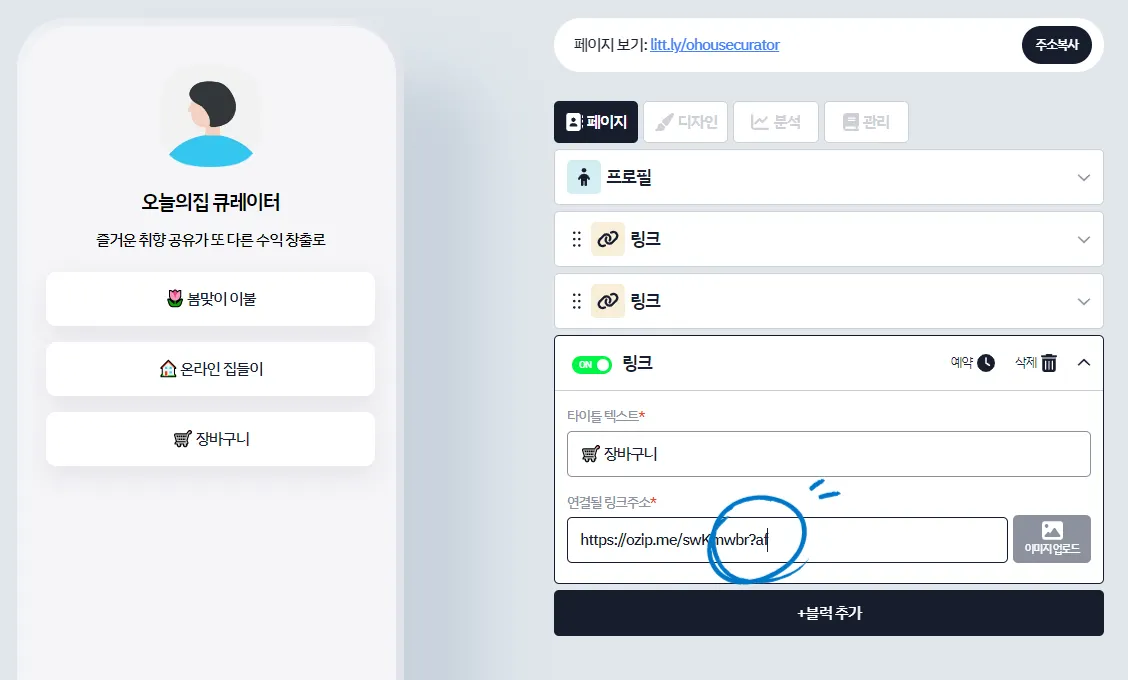Grab the first link block's drag handle dots
1128x680 pixels.
pos(576,239)
